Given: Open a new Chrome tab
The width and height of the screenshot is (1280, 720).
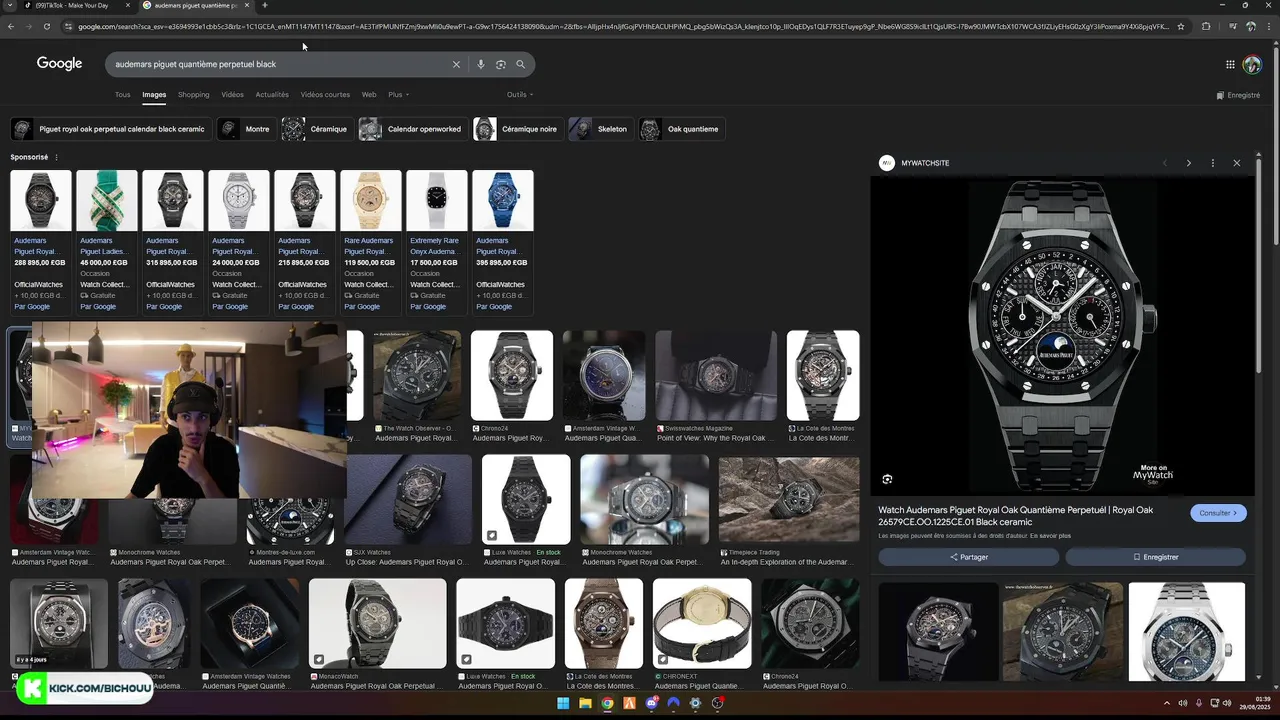Looking at the screenshot, I should click(x=264, y=6).
